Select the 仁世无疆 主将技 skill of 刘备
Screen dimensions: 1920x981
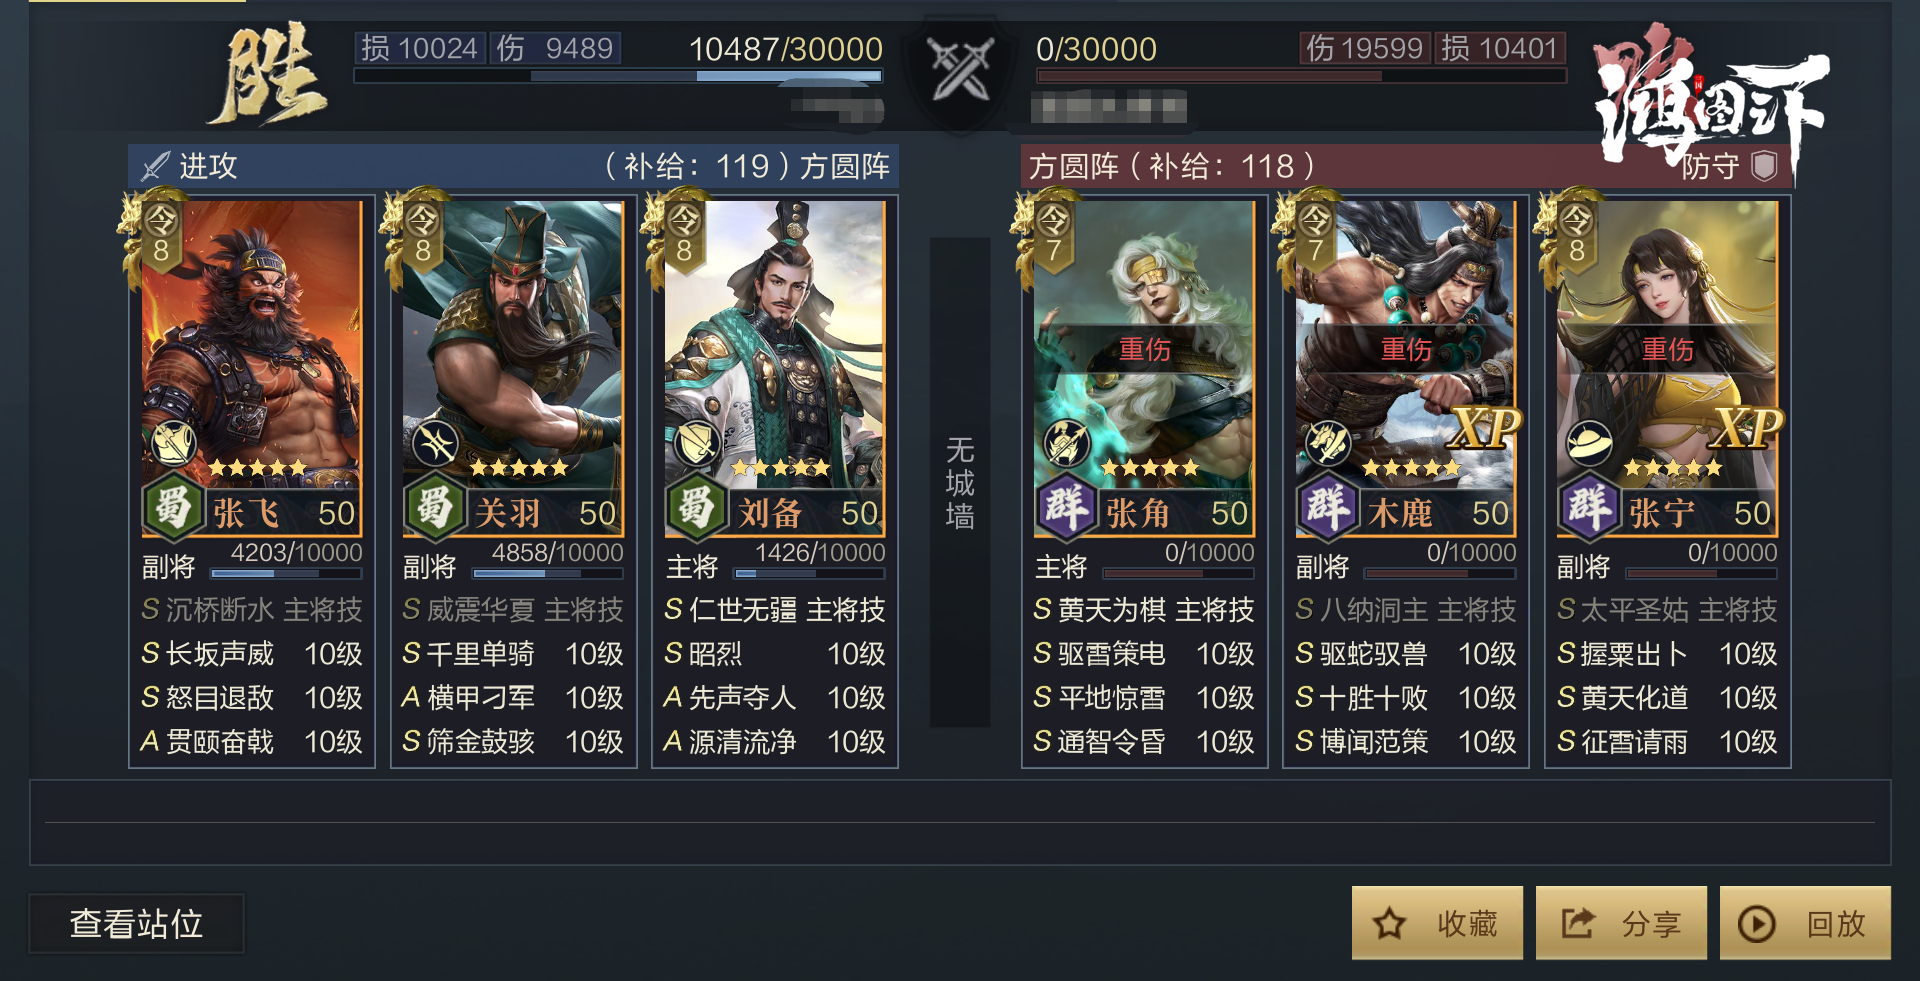pos(775,610)
